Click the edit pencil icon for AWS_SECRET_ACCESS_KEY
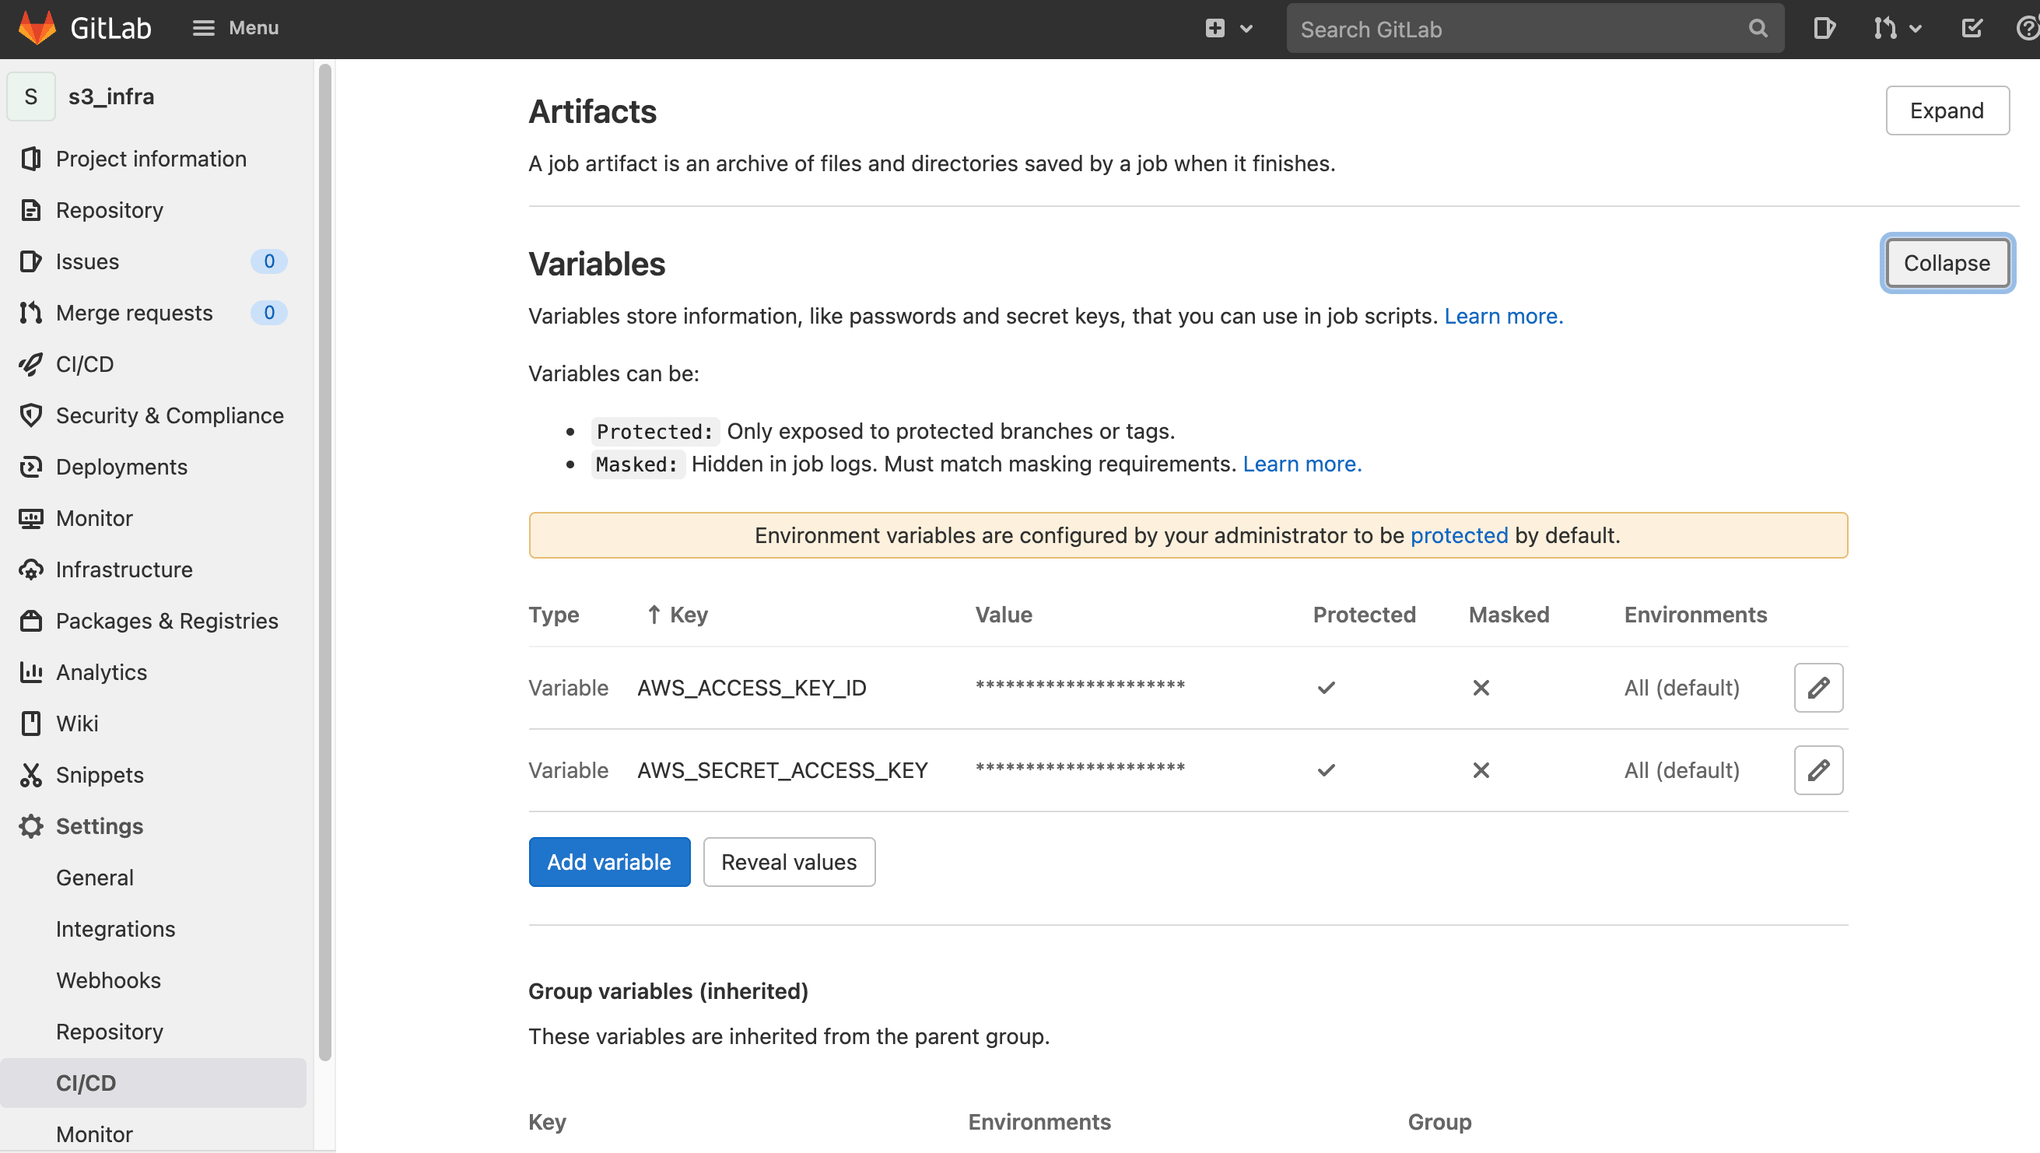The image size is (2040, 1153). click(x=1819, y=769)
